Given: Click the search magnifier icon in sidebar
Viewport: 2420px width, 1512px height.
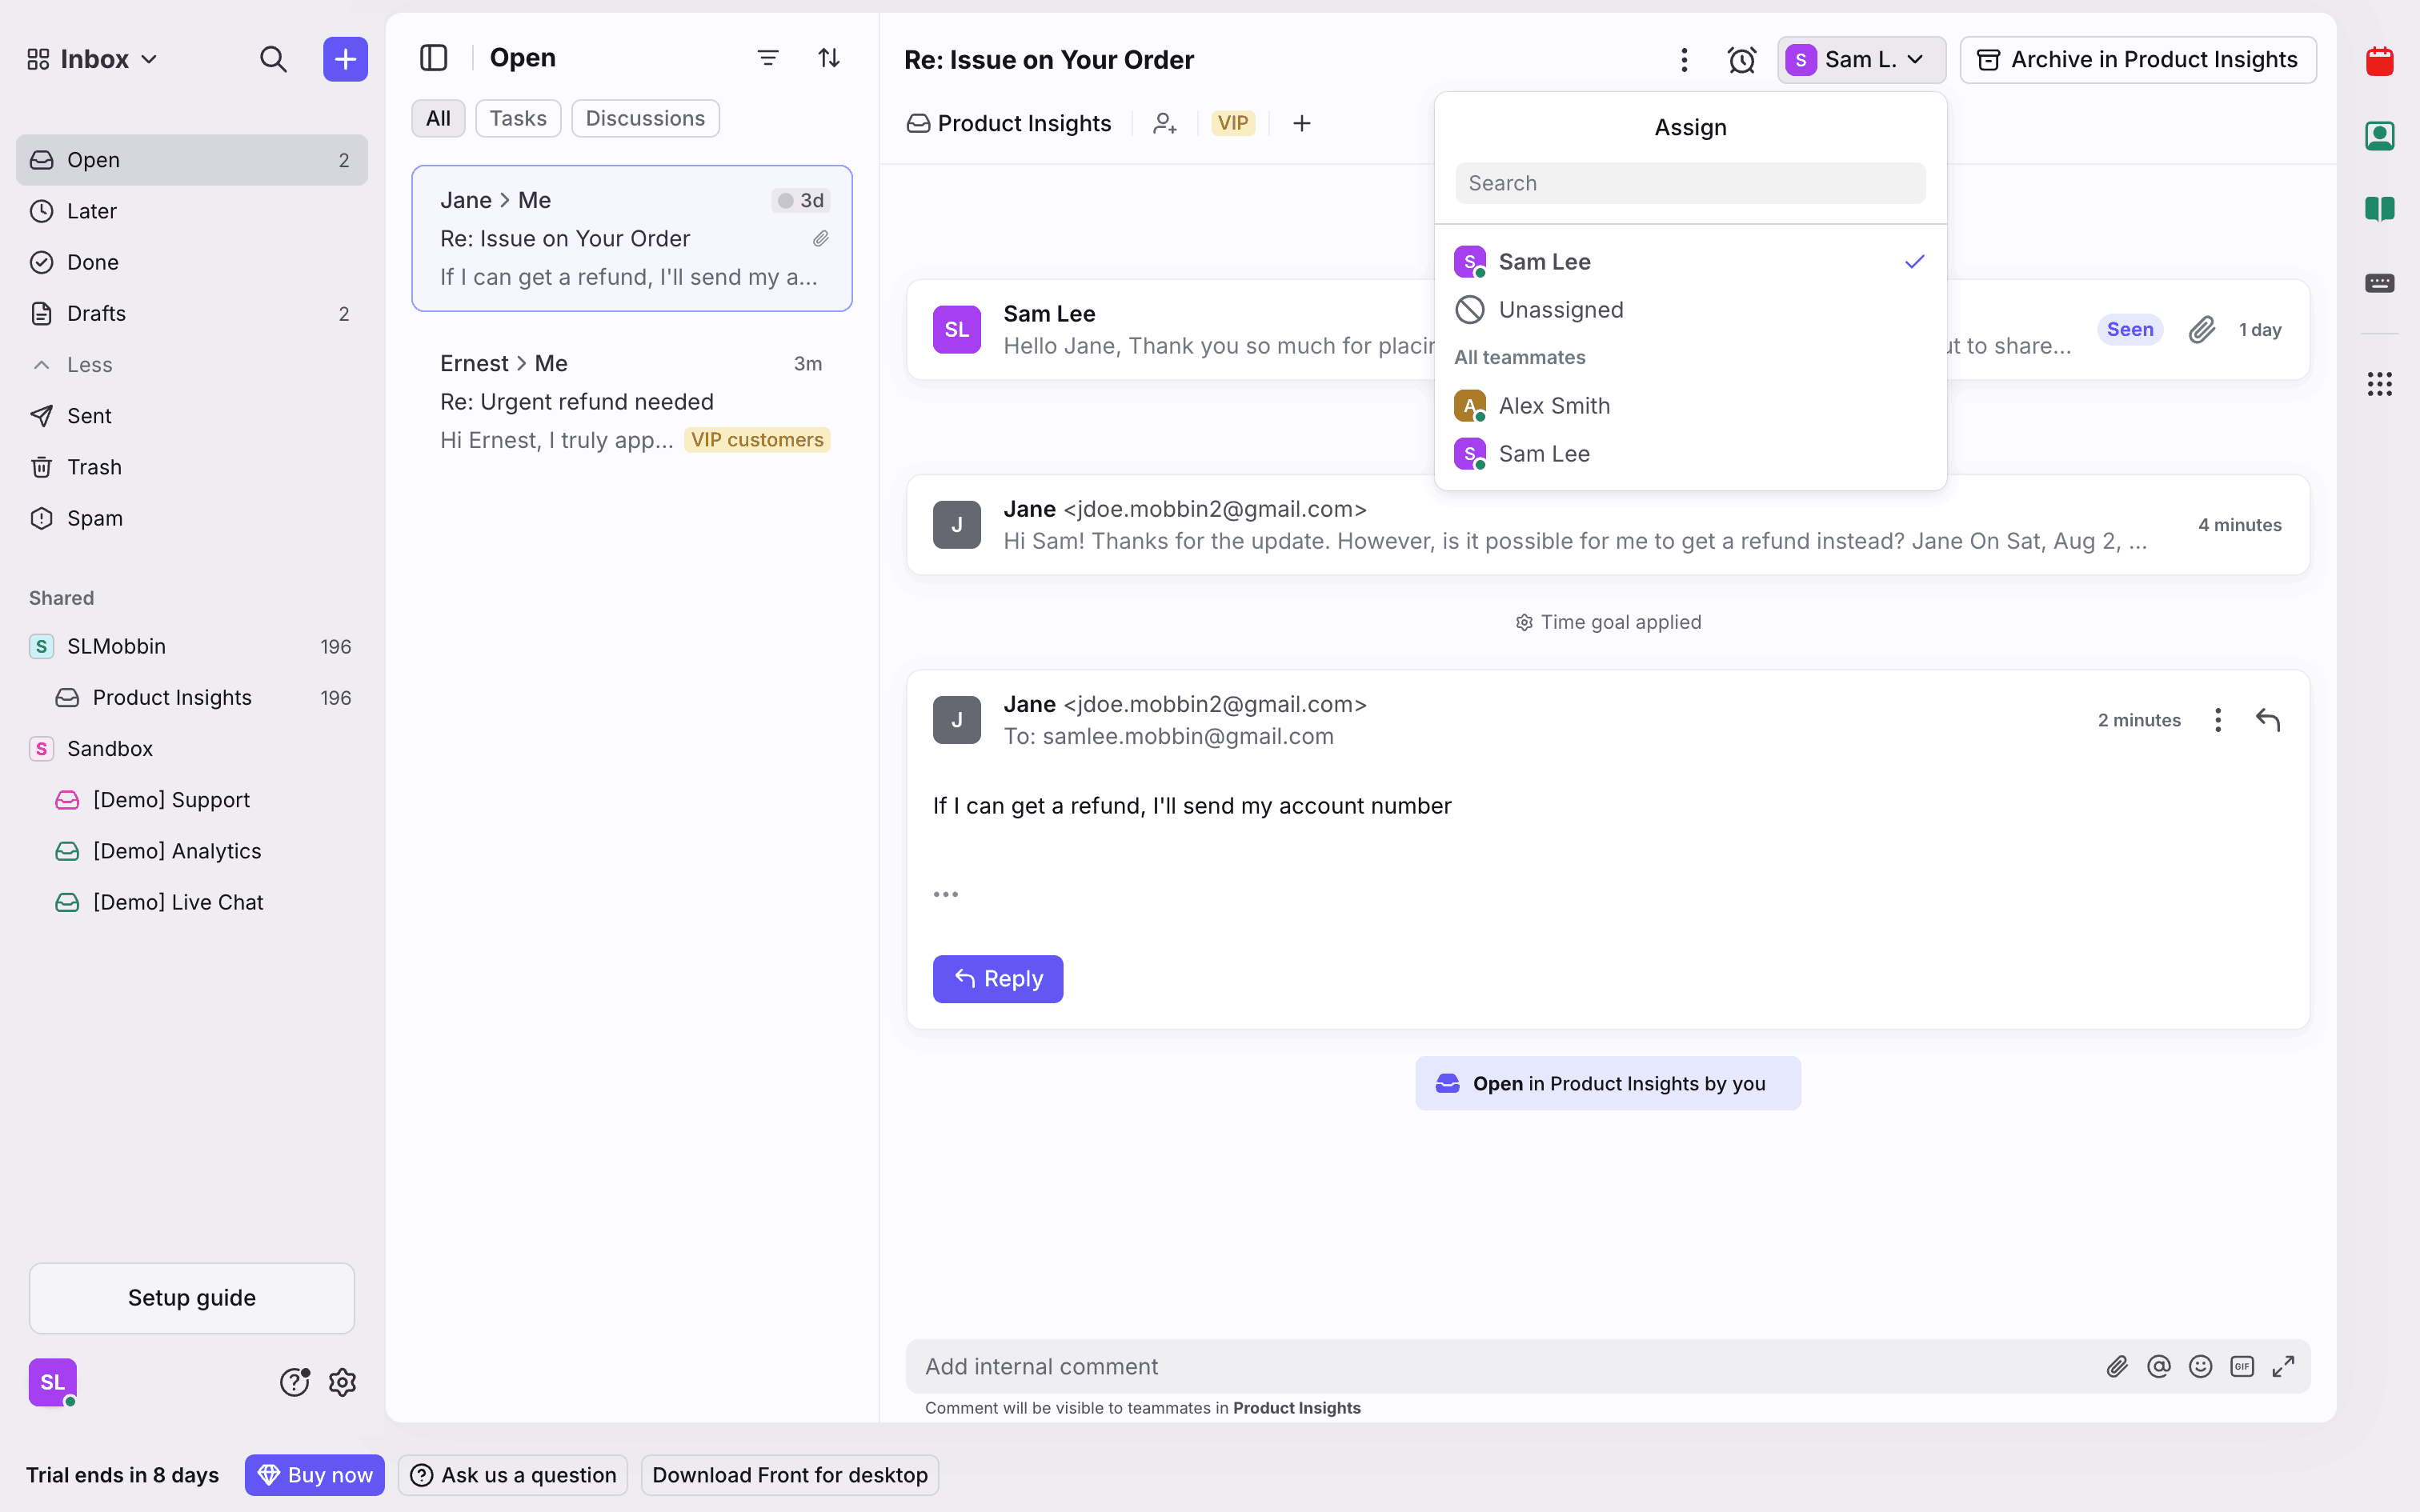Looking at the screenshot, I should [273, 59].
